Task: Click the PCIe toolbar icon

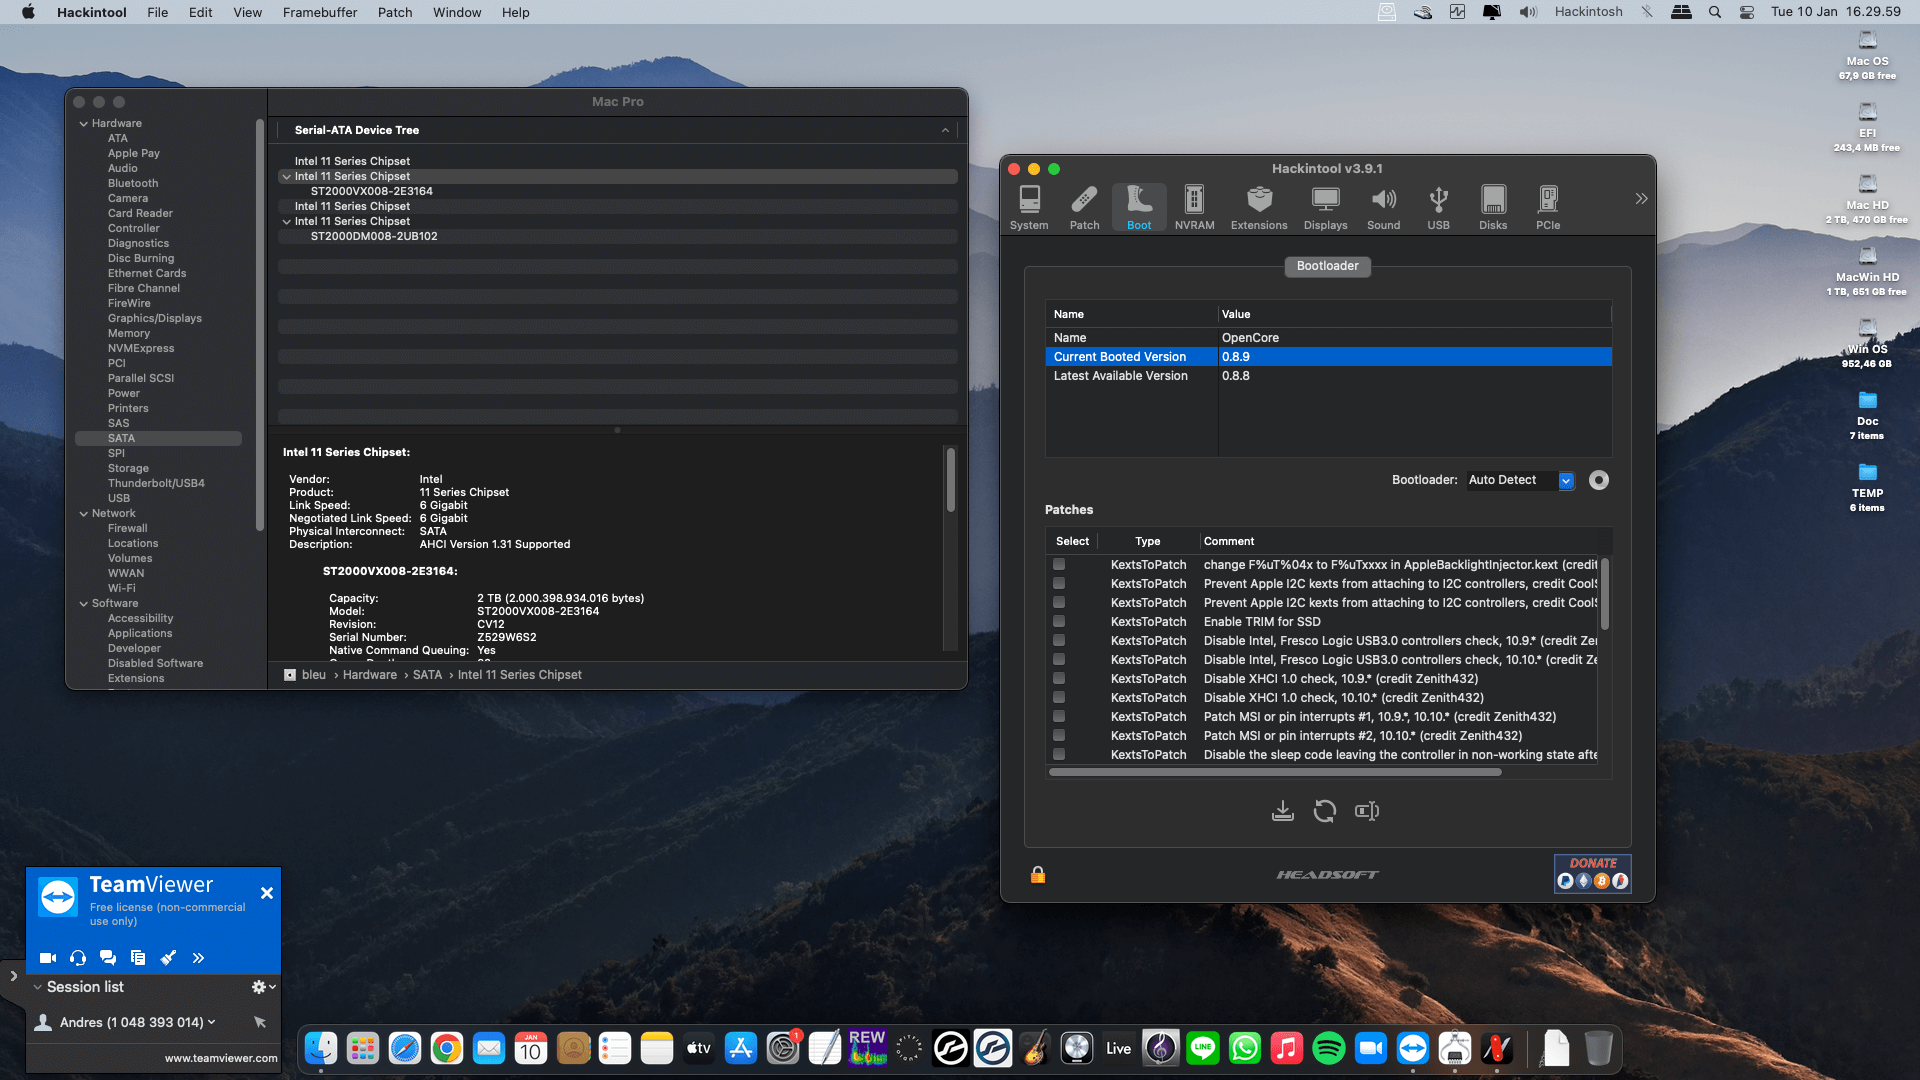Action: 1547,207
